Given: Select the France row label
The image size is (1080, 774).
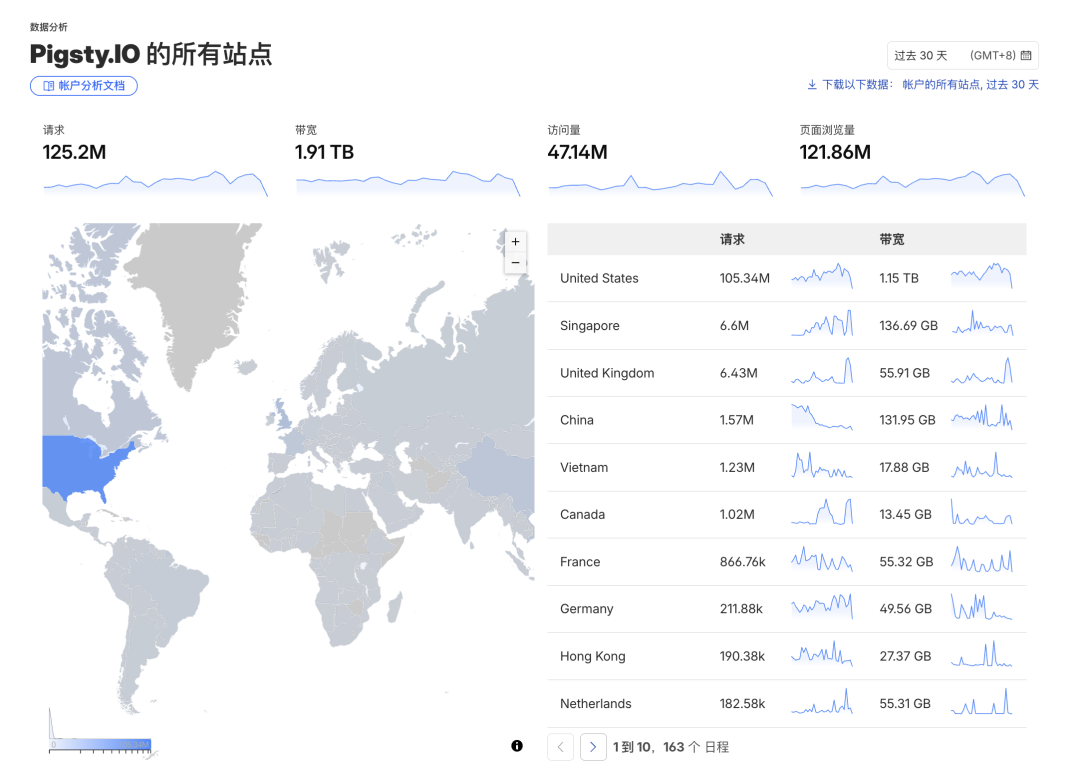Looking at the screenshot, I should [580, 562].
